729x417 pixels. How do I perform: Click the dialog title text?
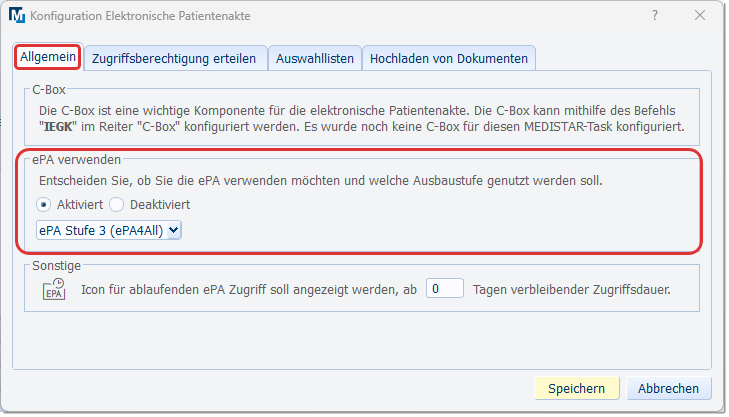pos(141,17)
